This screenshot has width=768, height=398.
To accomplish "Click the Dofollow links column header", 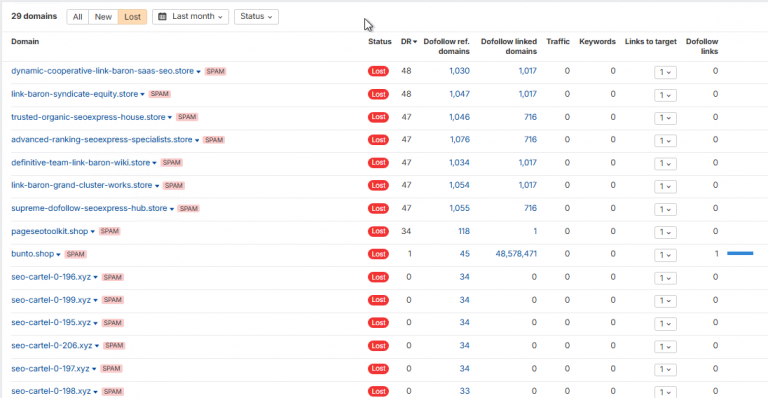I will pyautogui.click(x=702, y=47).
